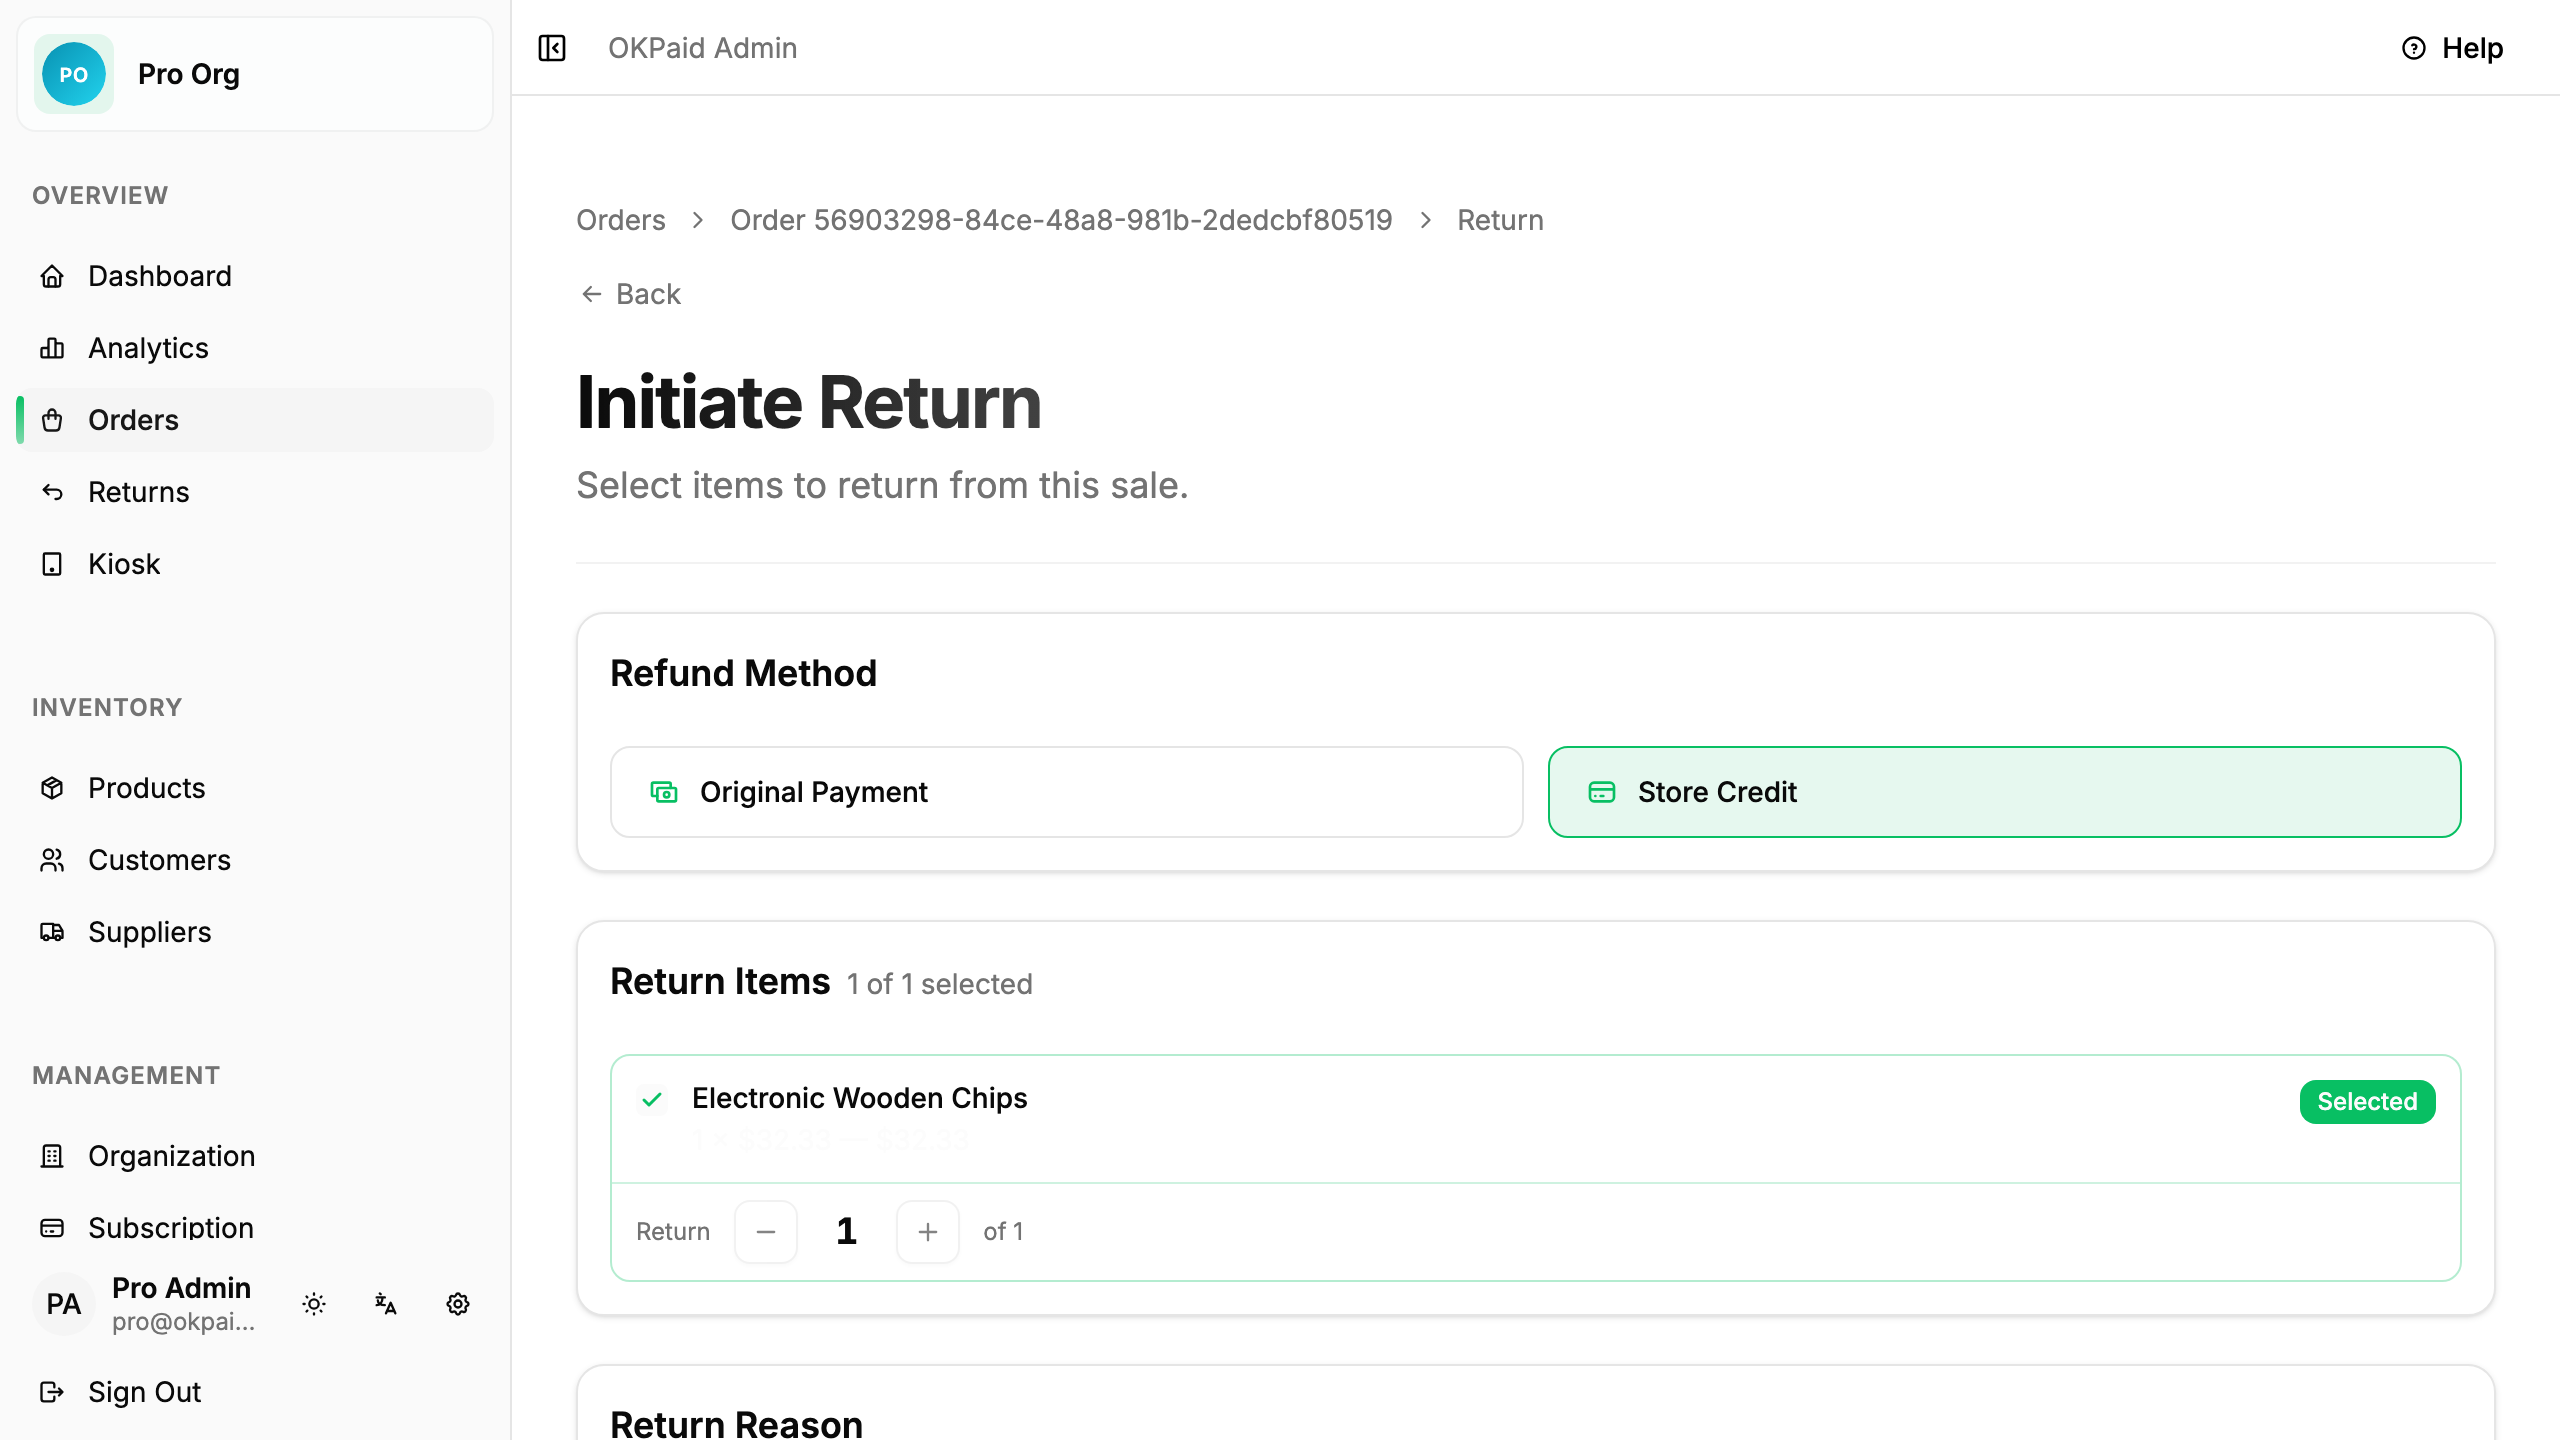Select Original Payment refund method
This screenshot has width=2560, height=1440.
point(1066,792)
